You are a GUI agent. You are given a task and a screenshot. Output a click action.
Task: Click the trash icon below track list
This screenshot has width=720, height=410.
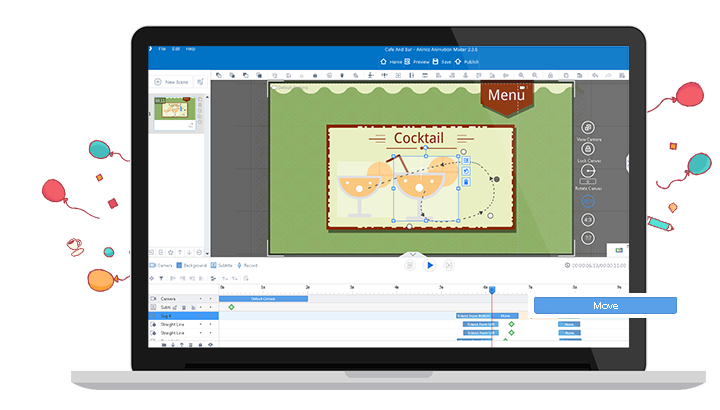click(191, 344)
